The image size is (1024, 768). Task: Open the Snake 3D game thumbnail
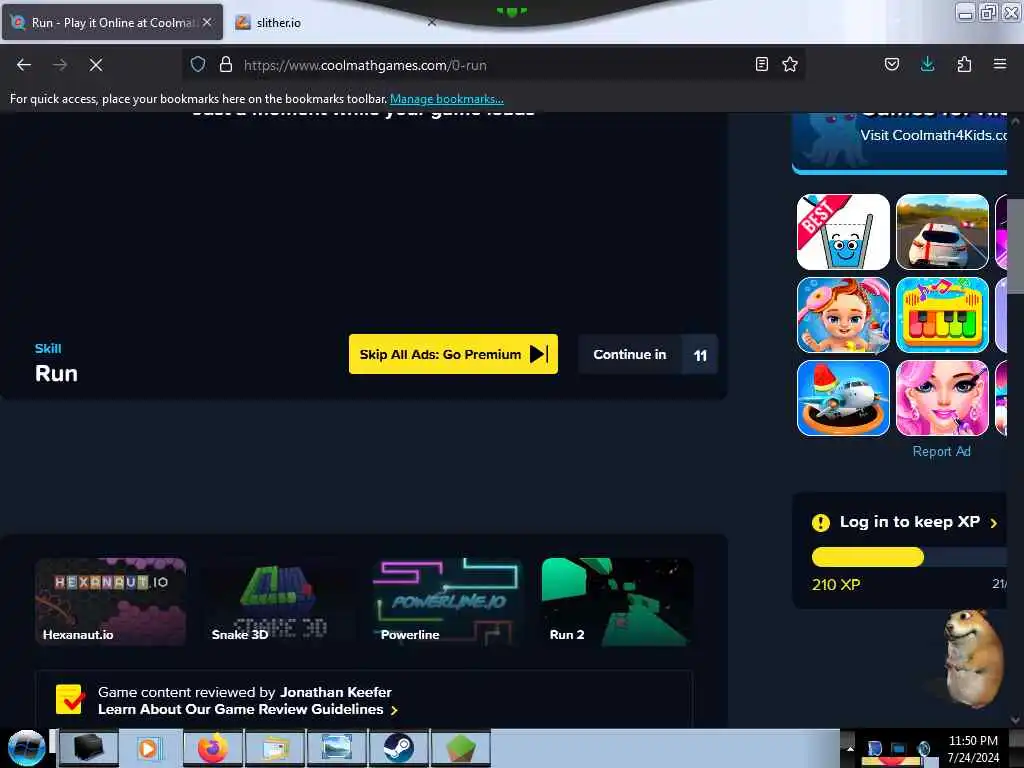[279, 601]
